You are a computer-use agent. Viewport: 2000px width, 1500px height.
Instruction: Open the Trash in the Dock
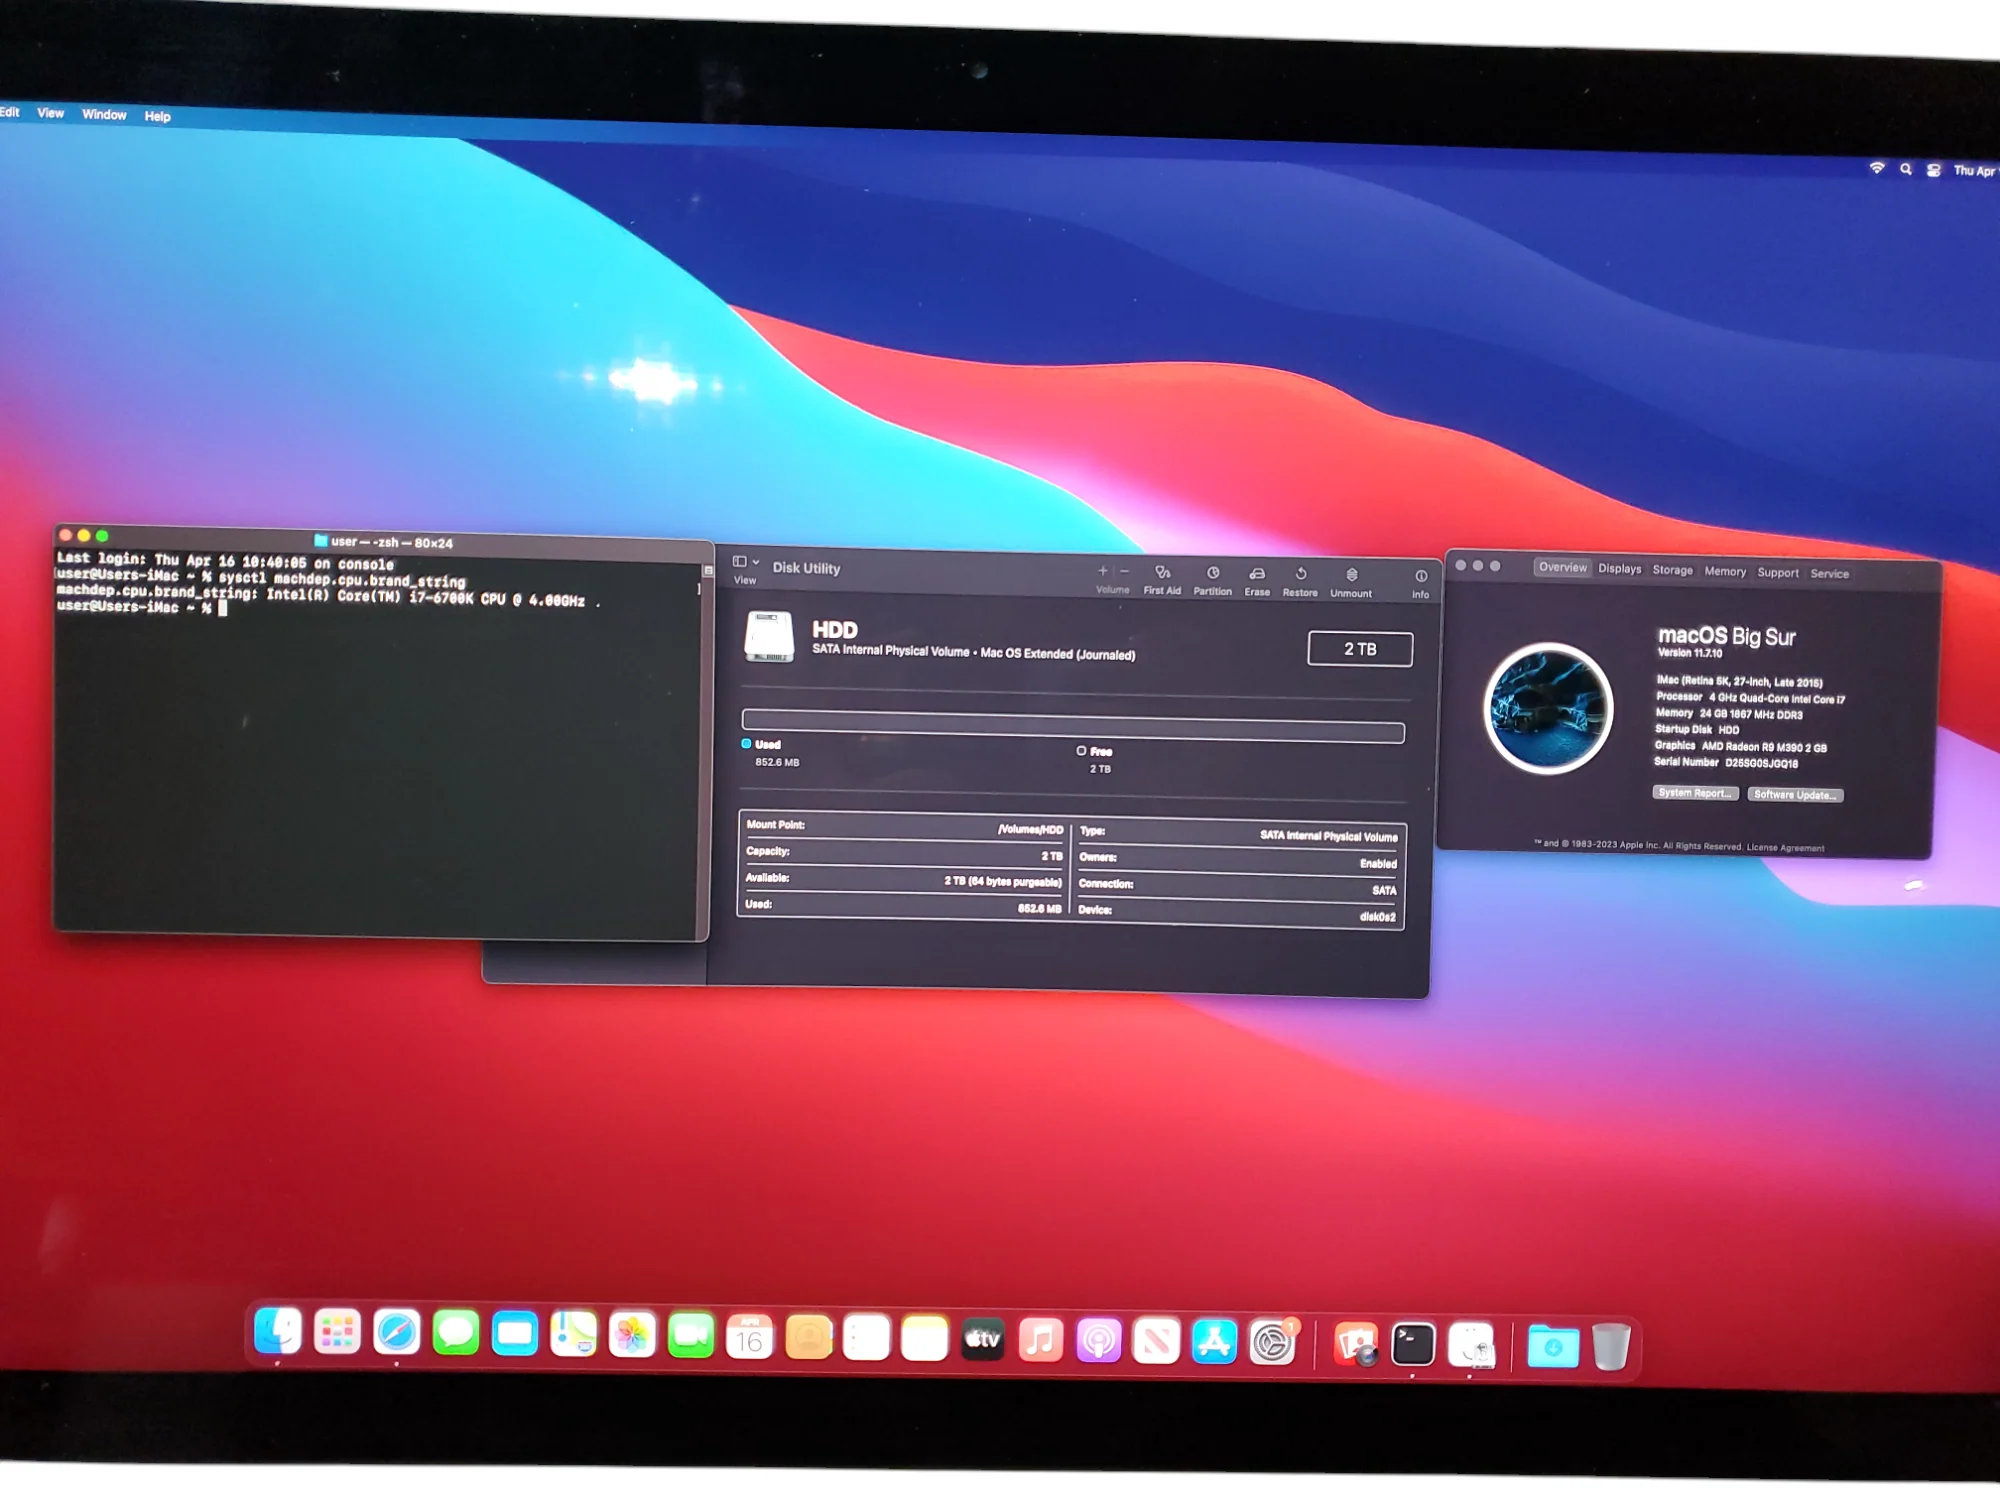pyautogui.click(x=1611, y=1347)
